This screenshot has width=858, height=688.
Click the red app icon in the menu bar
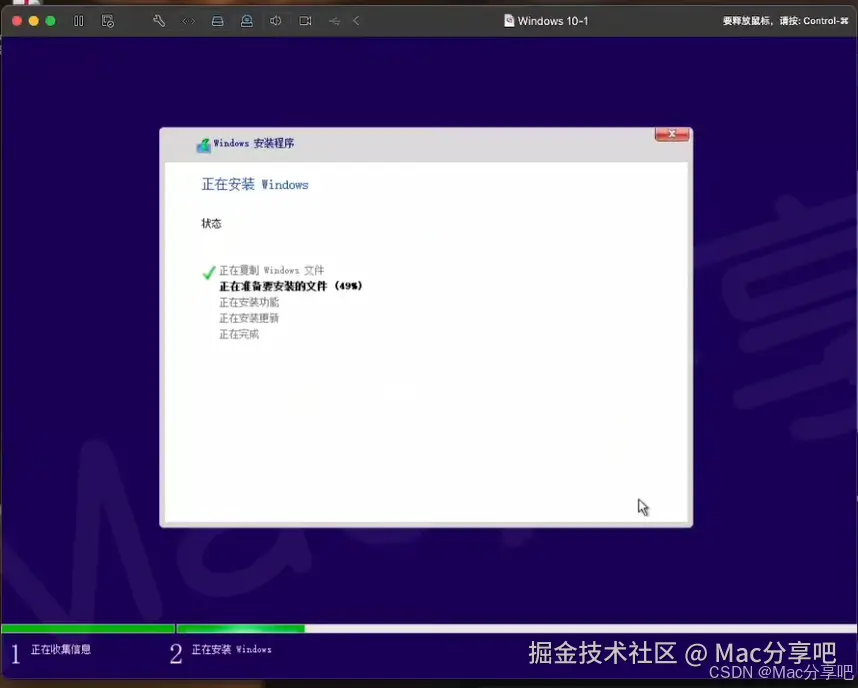25,5
